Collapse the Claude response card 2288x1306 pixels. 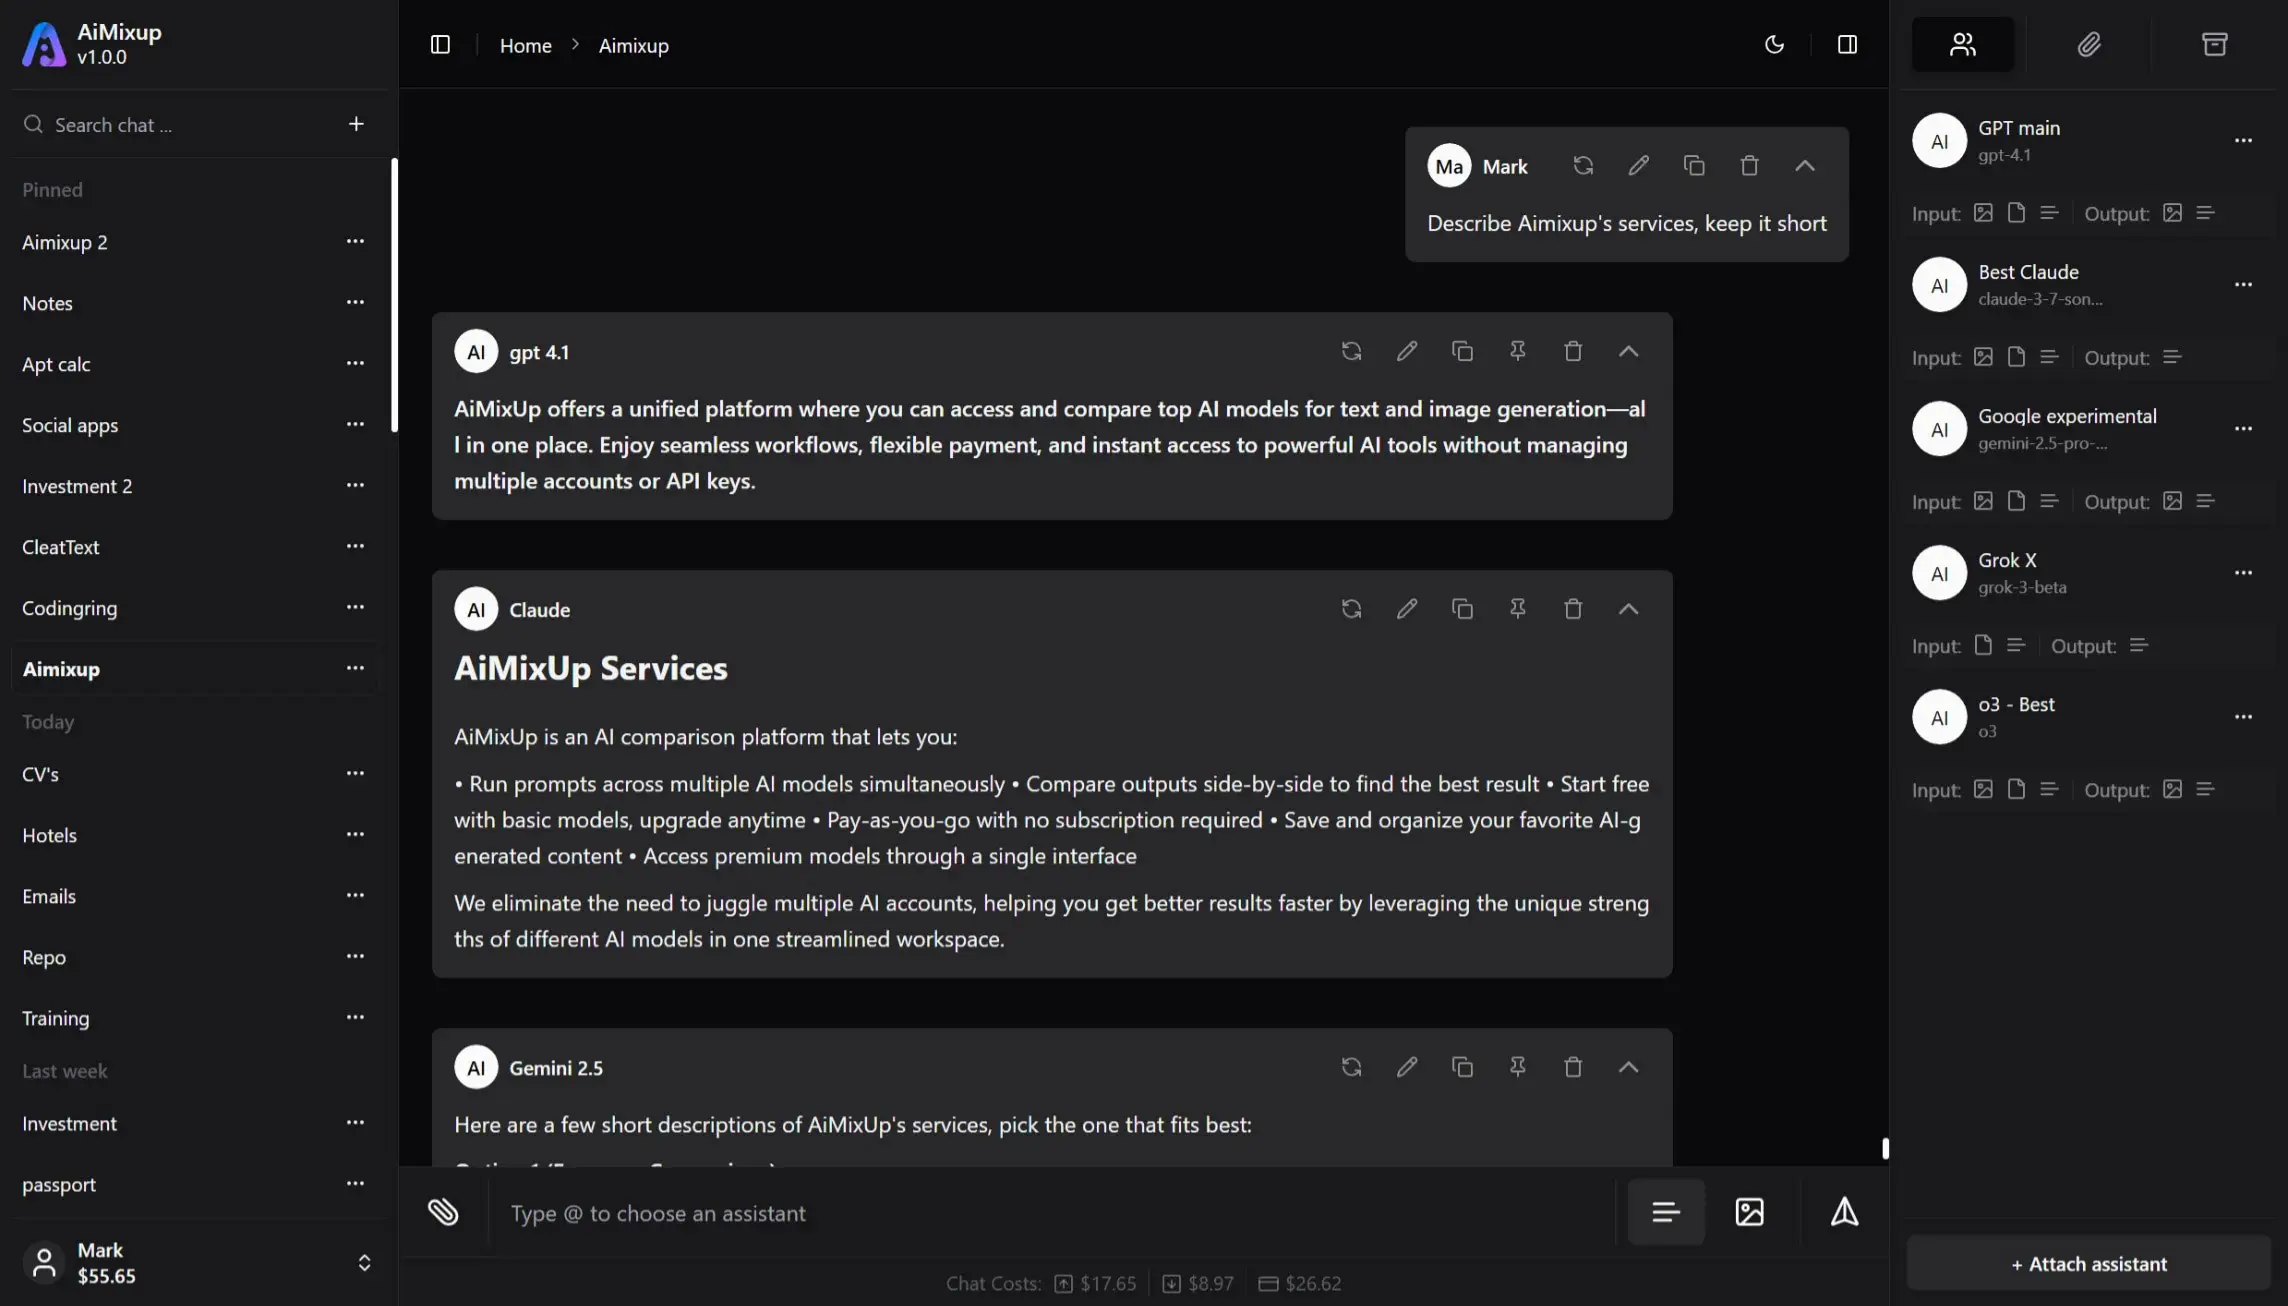pyautogui.click(x=1627, y=608)
